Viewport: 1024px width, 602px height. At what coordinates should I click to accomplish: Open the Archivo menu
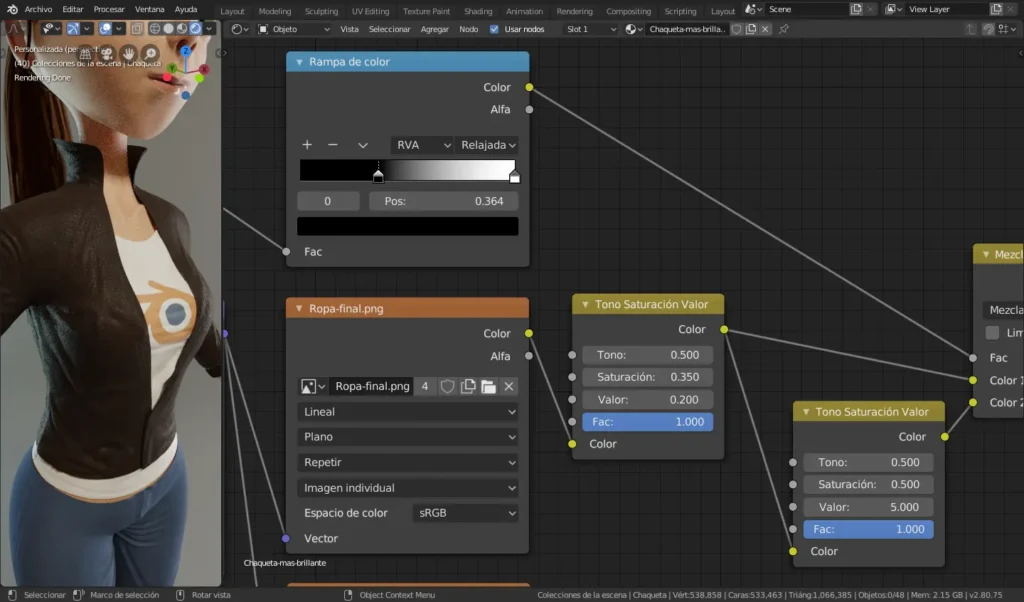(38, 9)
